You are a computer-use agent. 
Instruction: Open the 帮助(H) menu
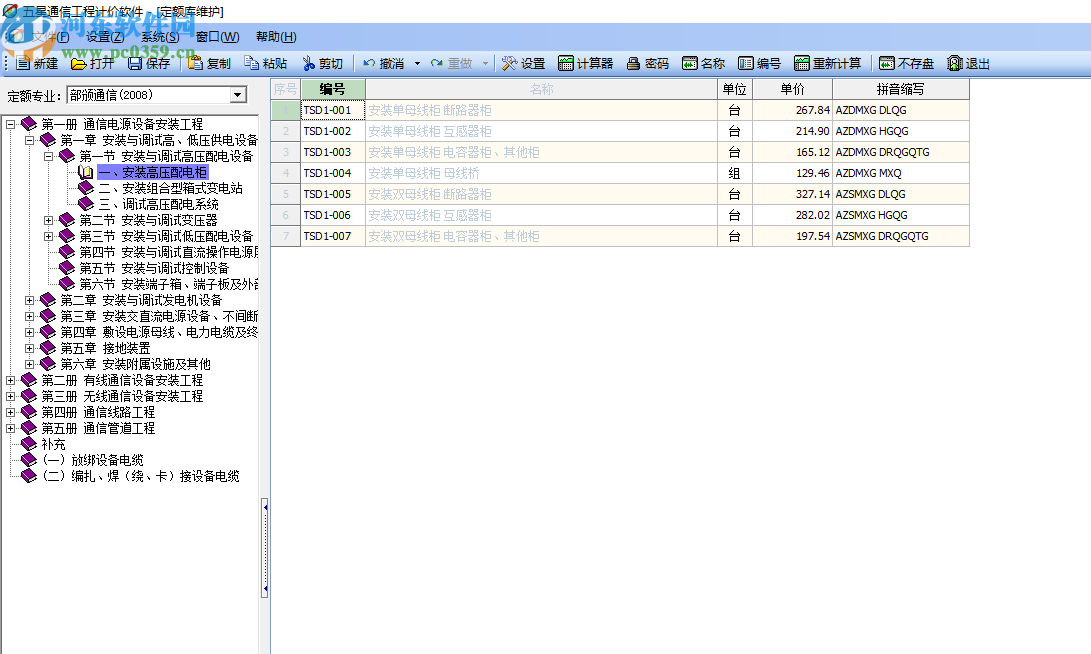(276, 37)
